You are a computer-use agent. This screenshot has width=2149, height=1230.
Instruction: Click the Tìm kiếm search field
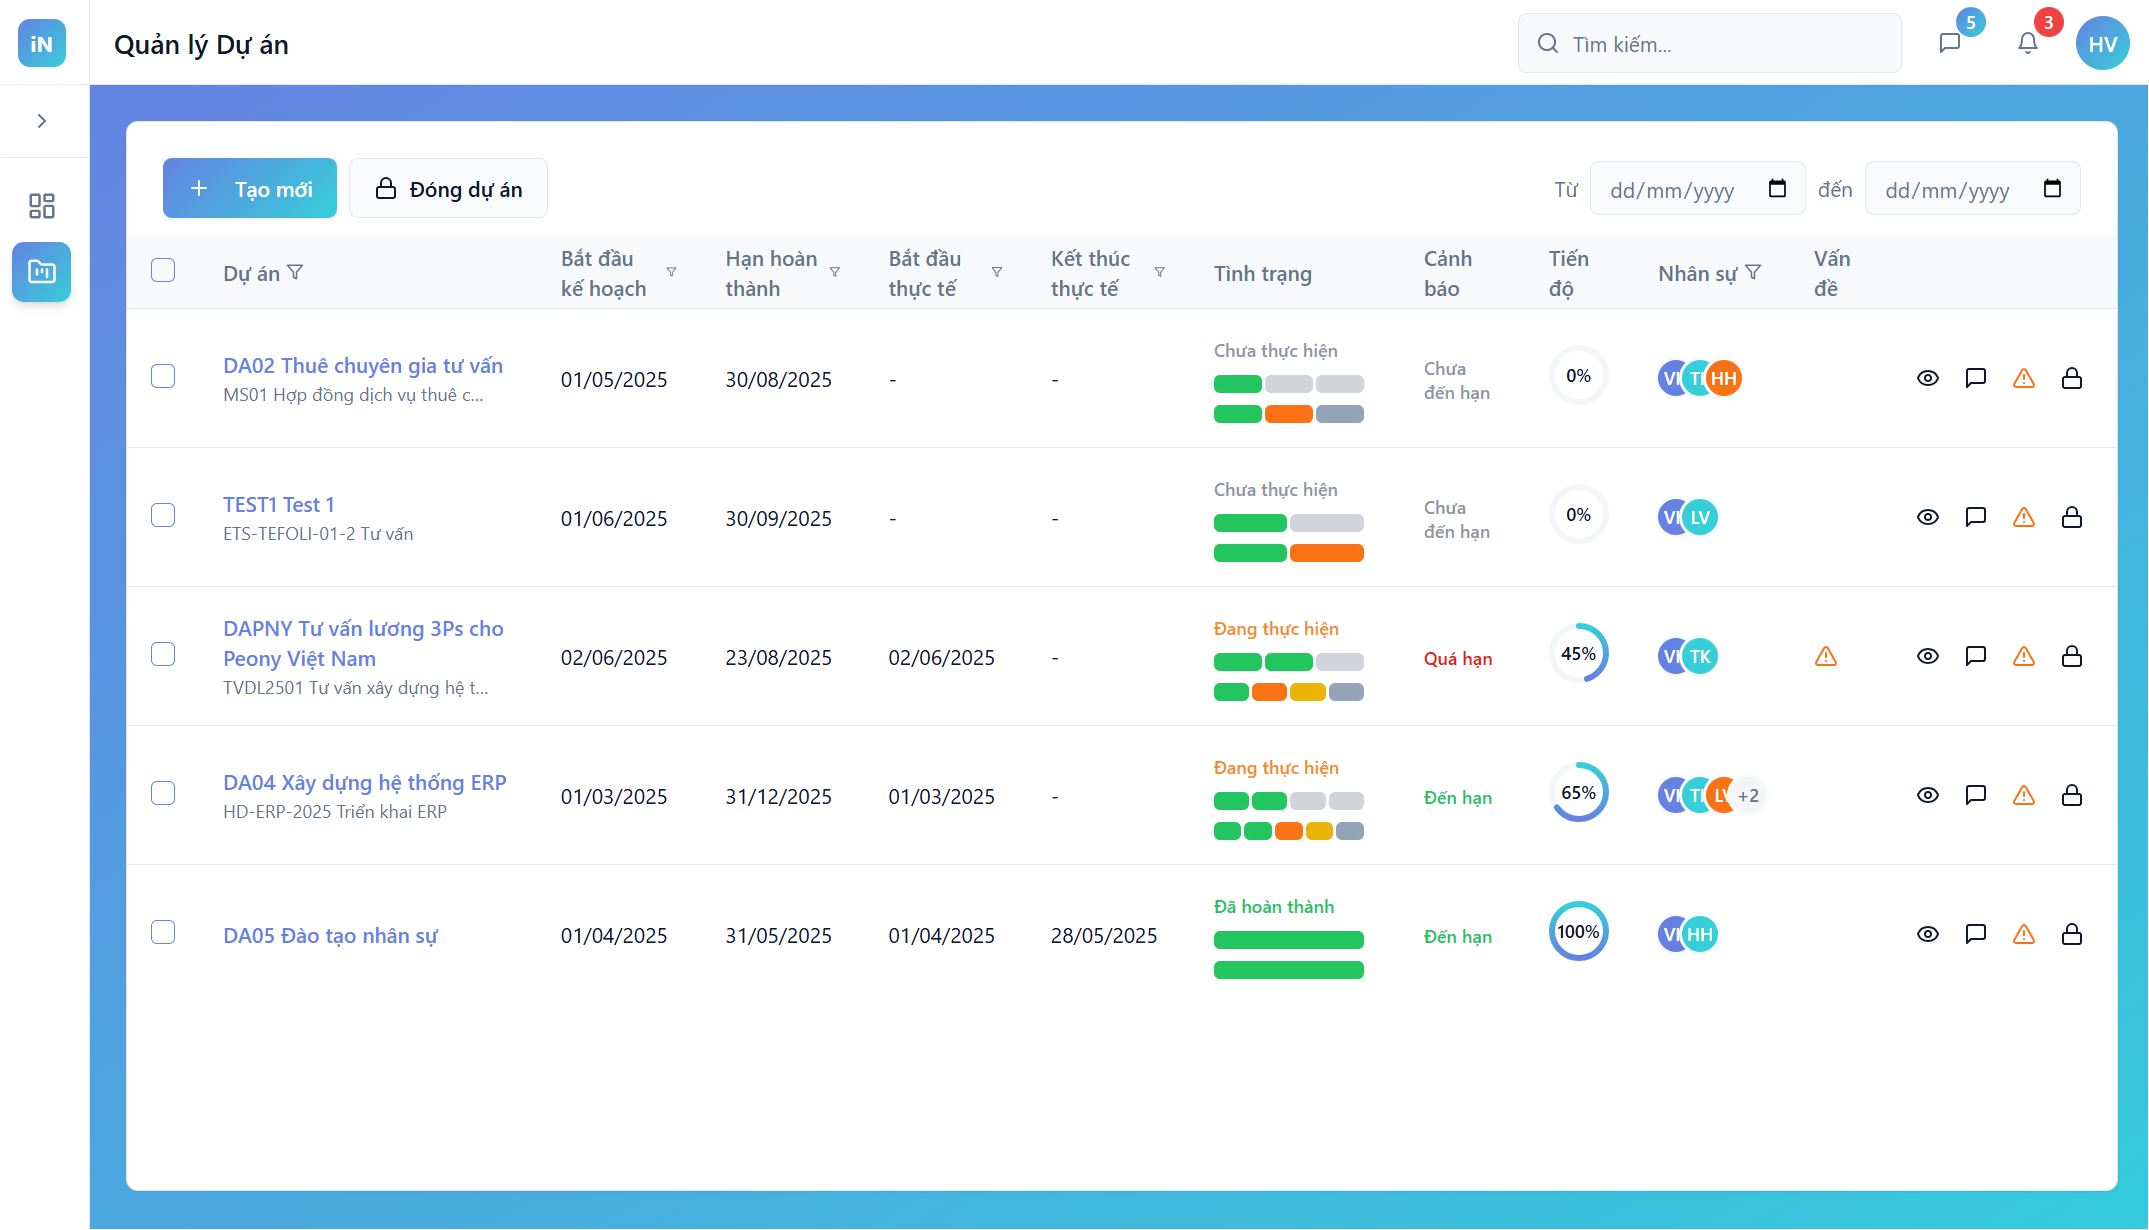[1710, 44]
